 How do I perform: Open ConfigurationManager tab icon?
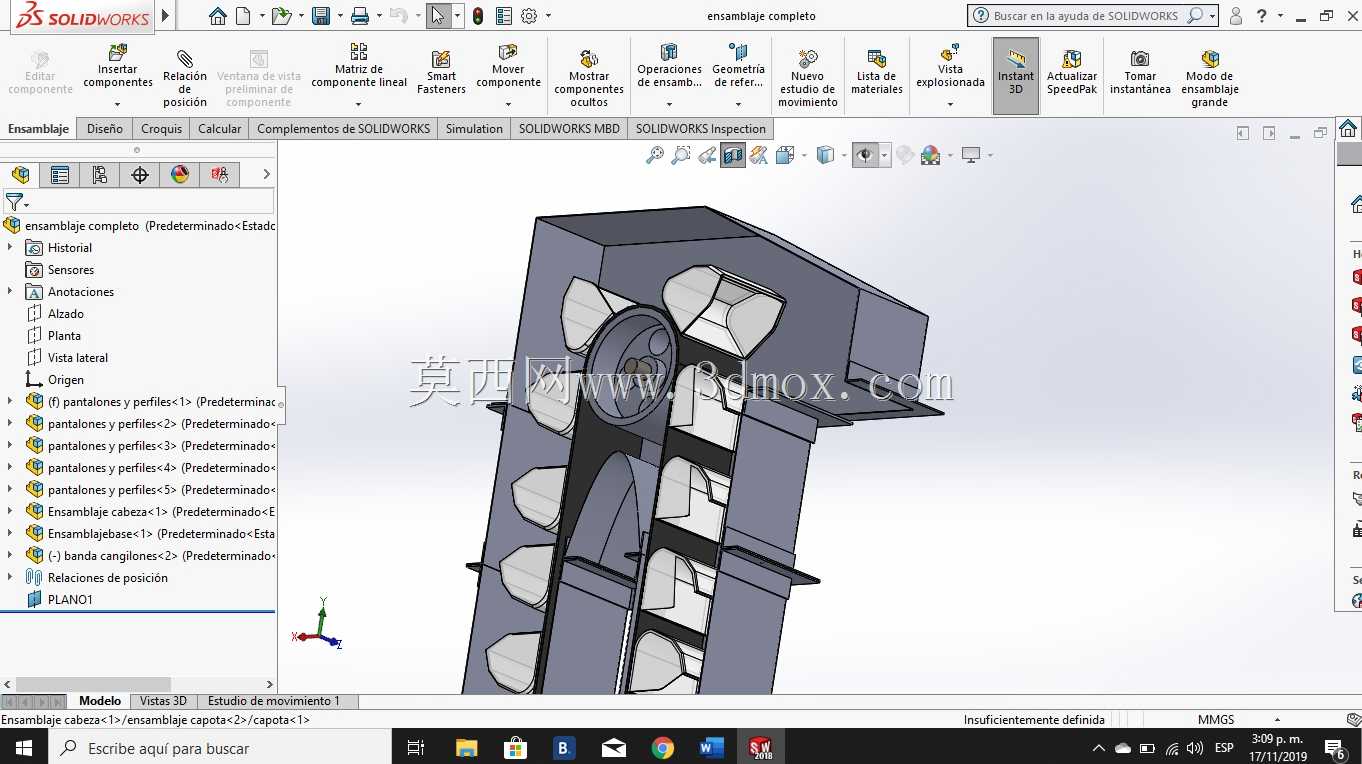[x=100, y=175]
